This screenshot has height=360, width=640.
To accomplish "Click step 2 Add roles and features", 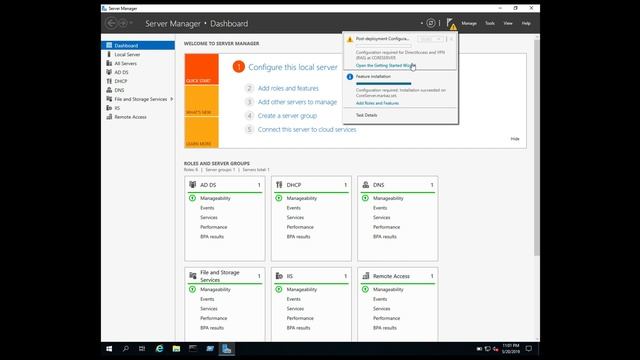I will tap(288, 88).
